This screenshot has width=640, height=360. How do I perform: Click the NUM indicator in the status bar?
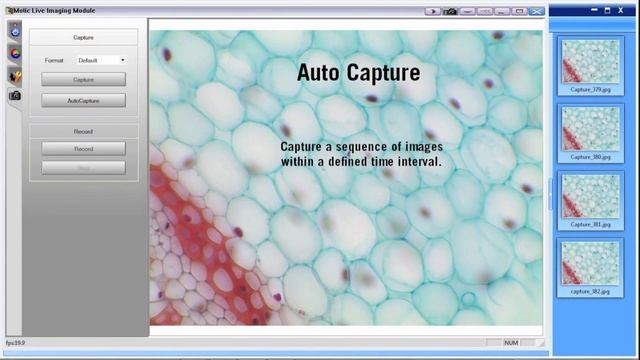pos(511,343)
